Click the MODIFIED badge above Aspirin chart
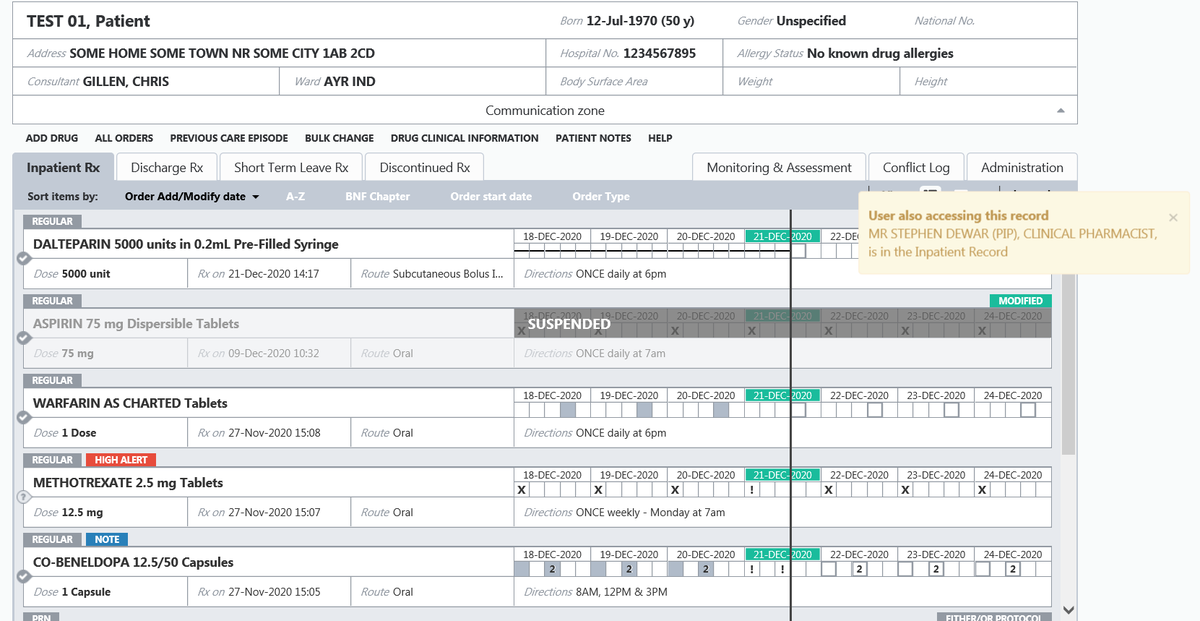Screen dimensions: 1200x621 [1020, 301]
